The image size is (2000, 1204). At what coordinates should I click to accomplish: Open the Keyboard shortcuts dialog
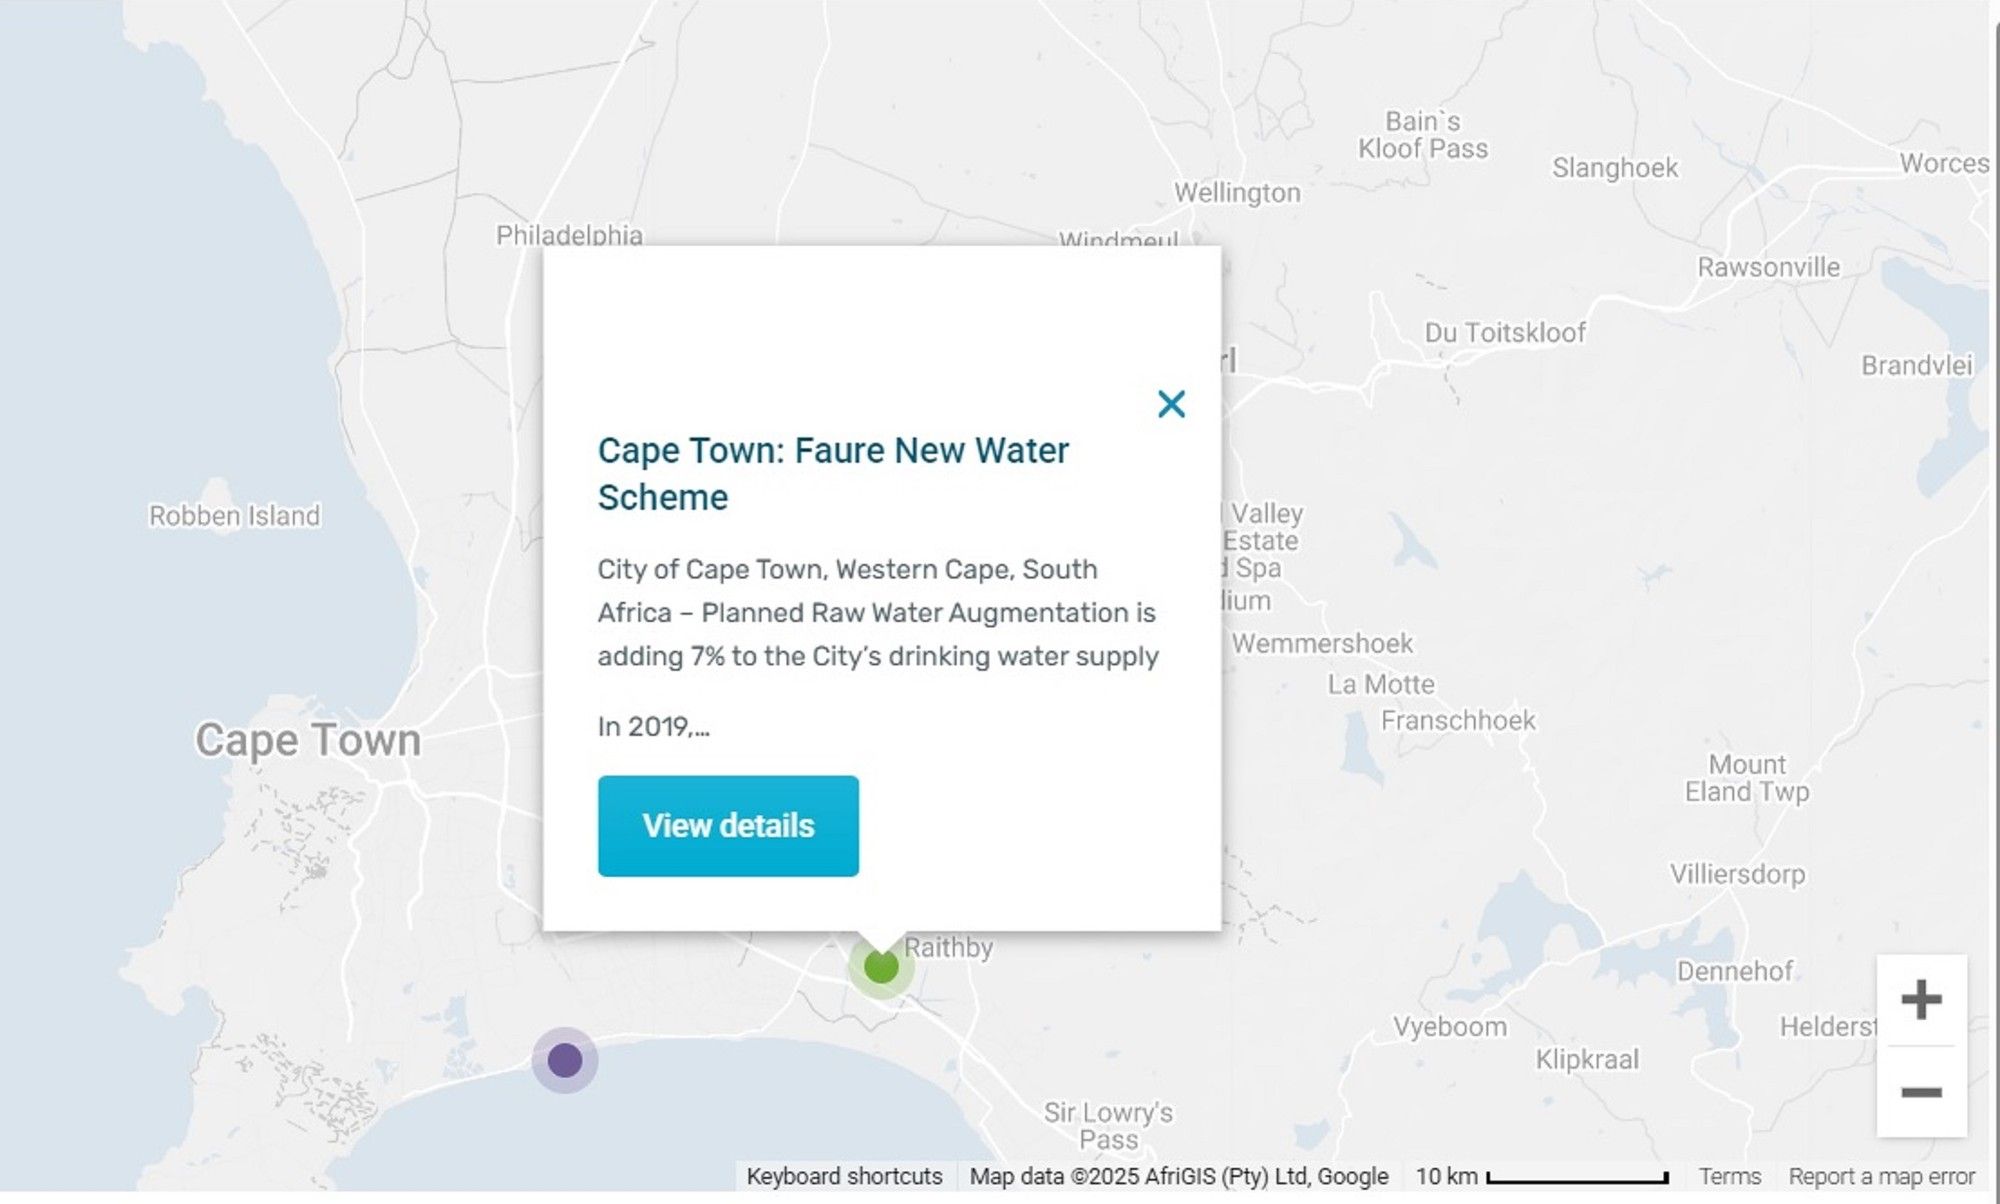pyautogui.click(x=843, y=1176)
